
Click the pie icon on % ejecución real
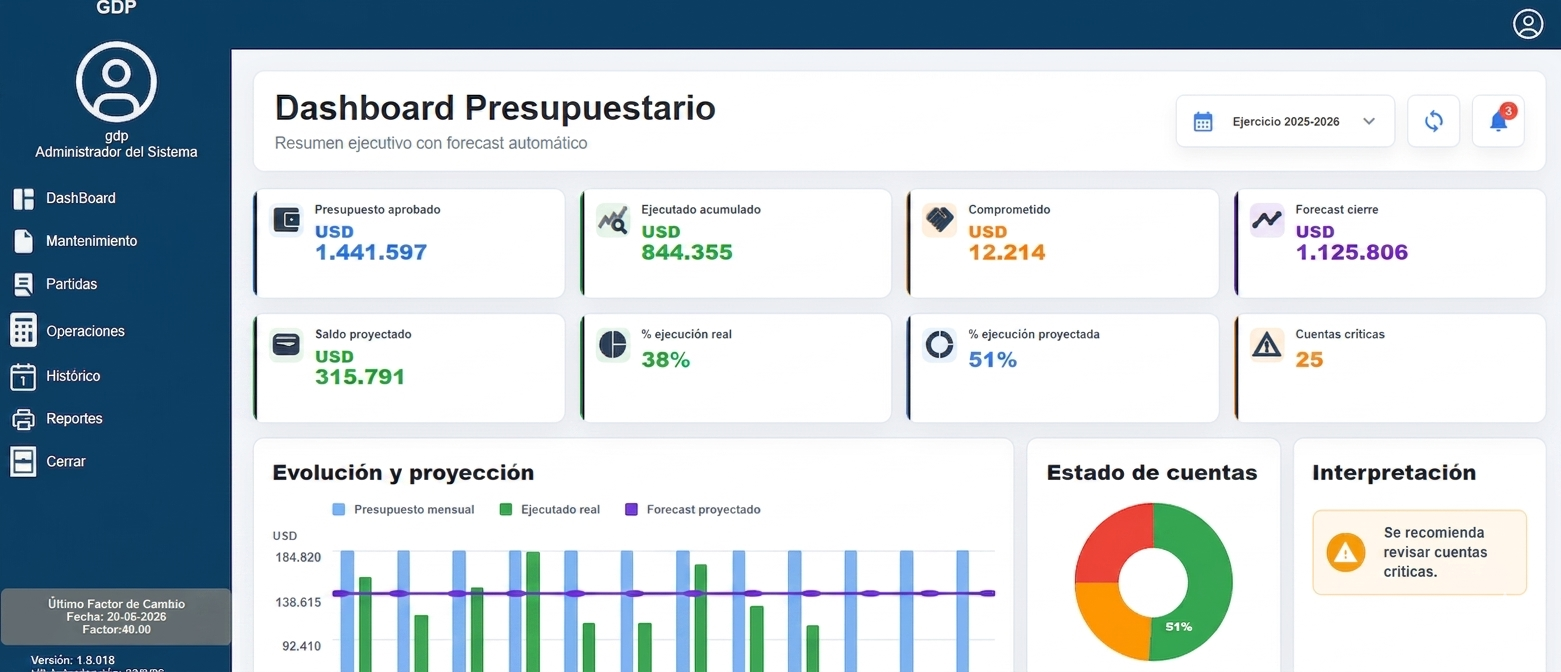point(612,345)
